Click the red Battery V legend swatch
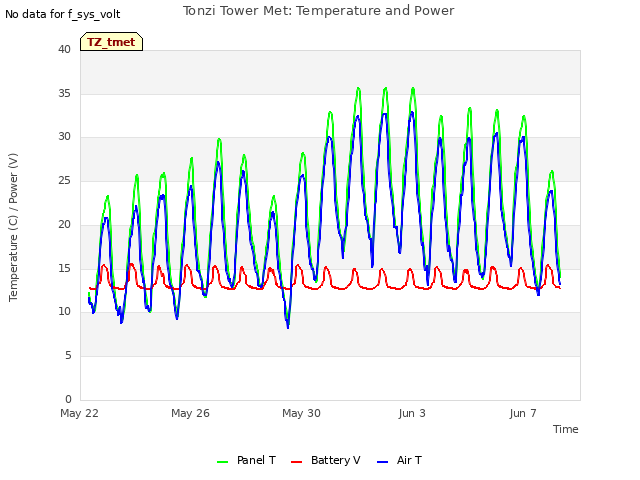Screen dimensions: 640x480 point(297,462)
